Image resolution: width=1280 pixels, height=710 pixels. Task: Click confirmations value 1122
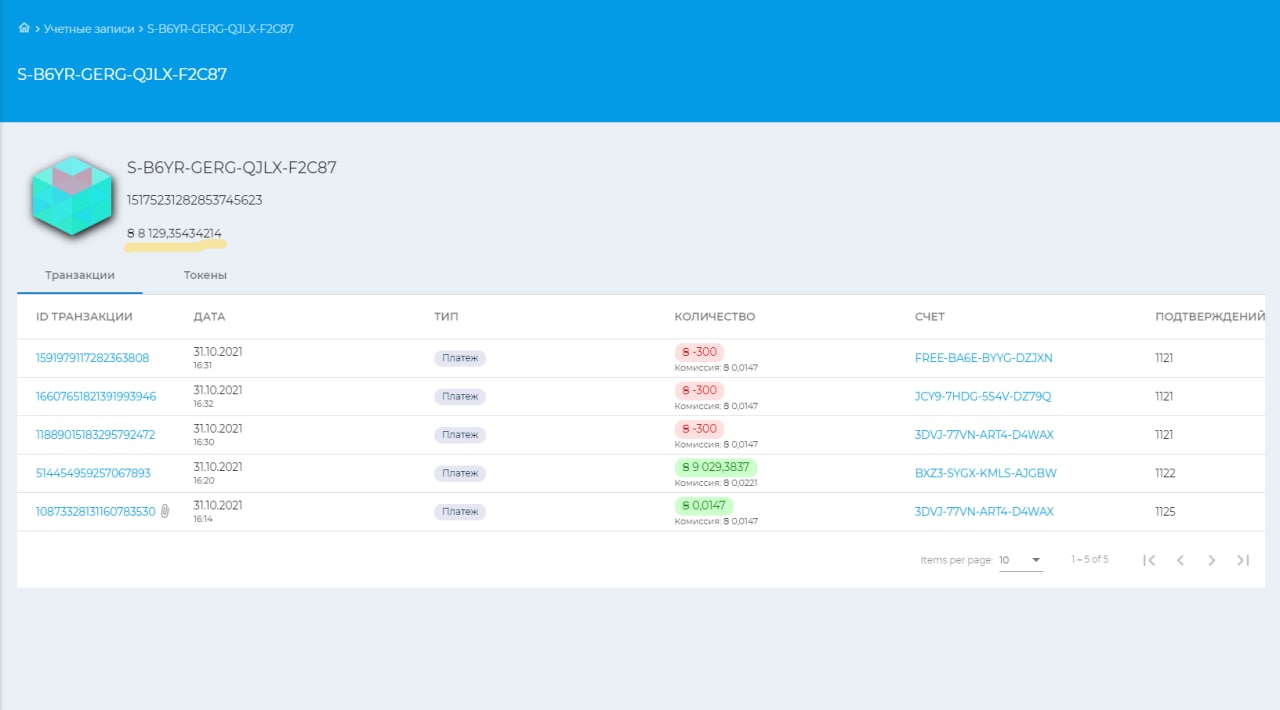tap(1165, 473)
